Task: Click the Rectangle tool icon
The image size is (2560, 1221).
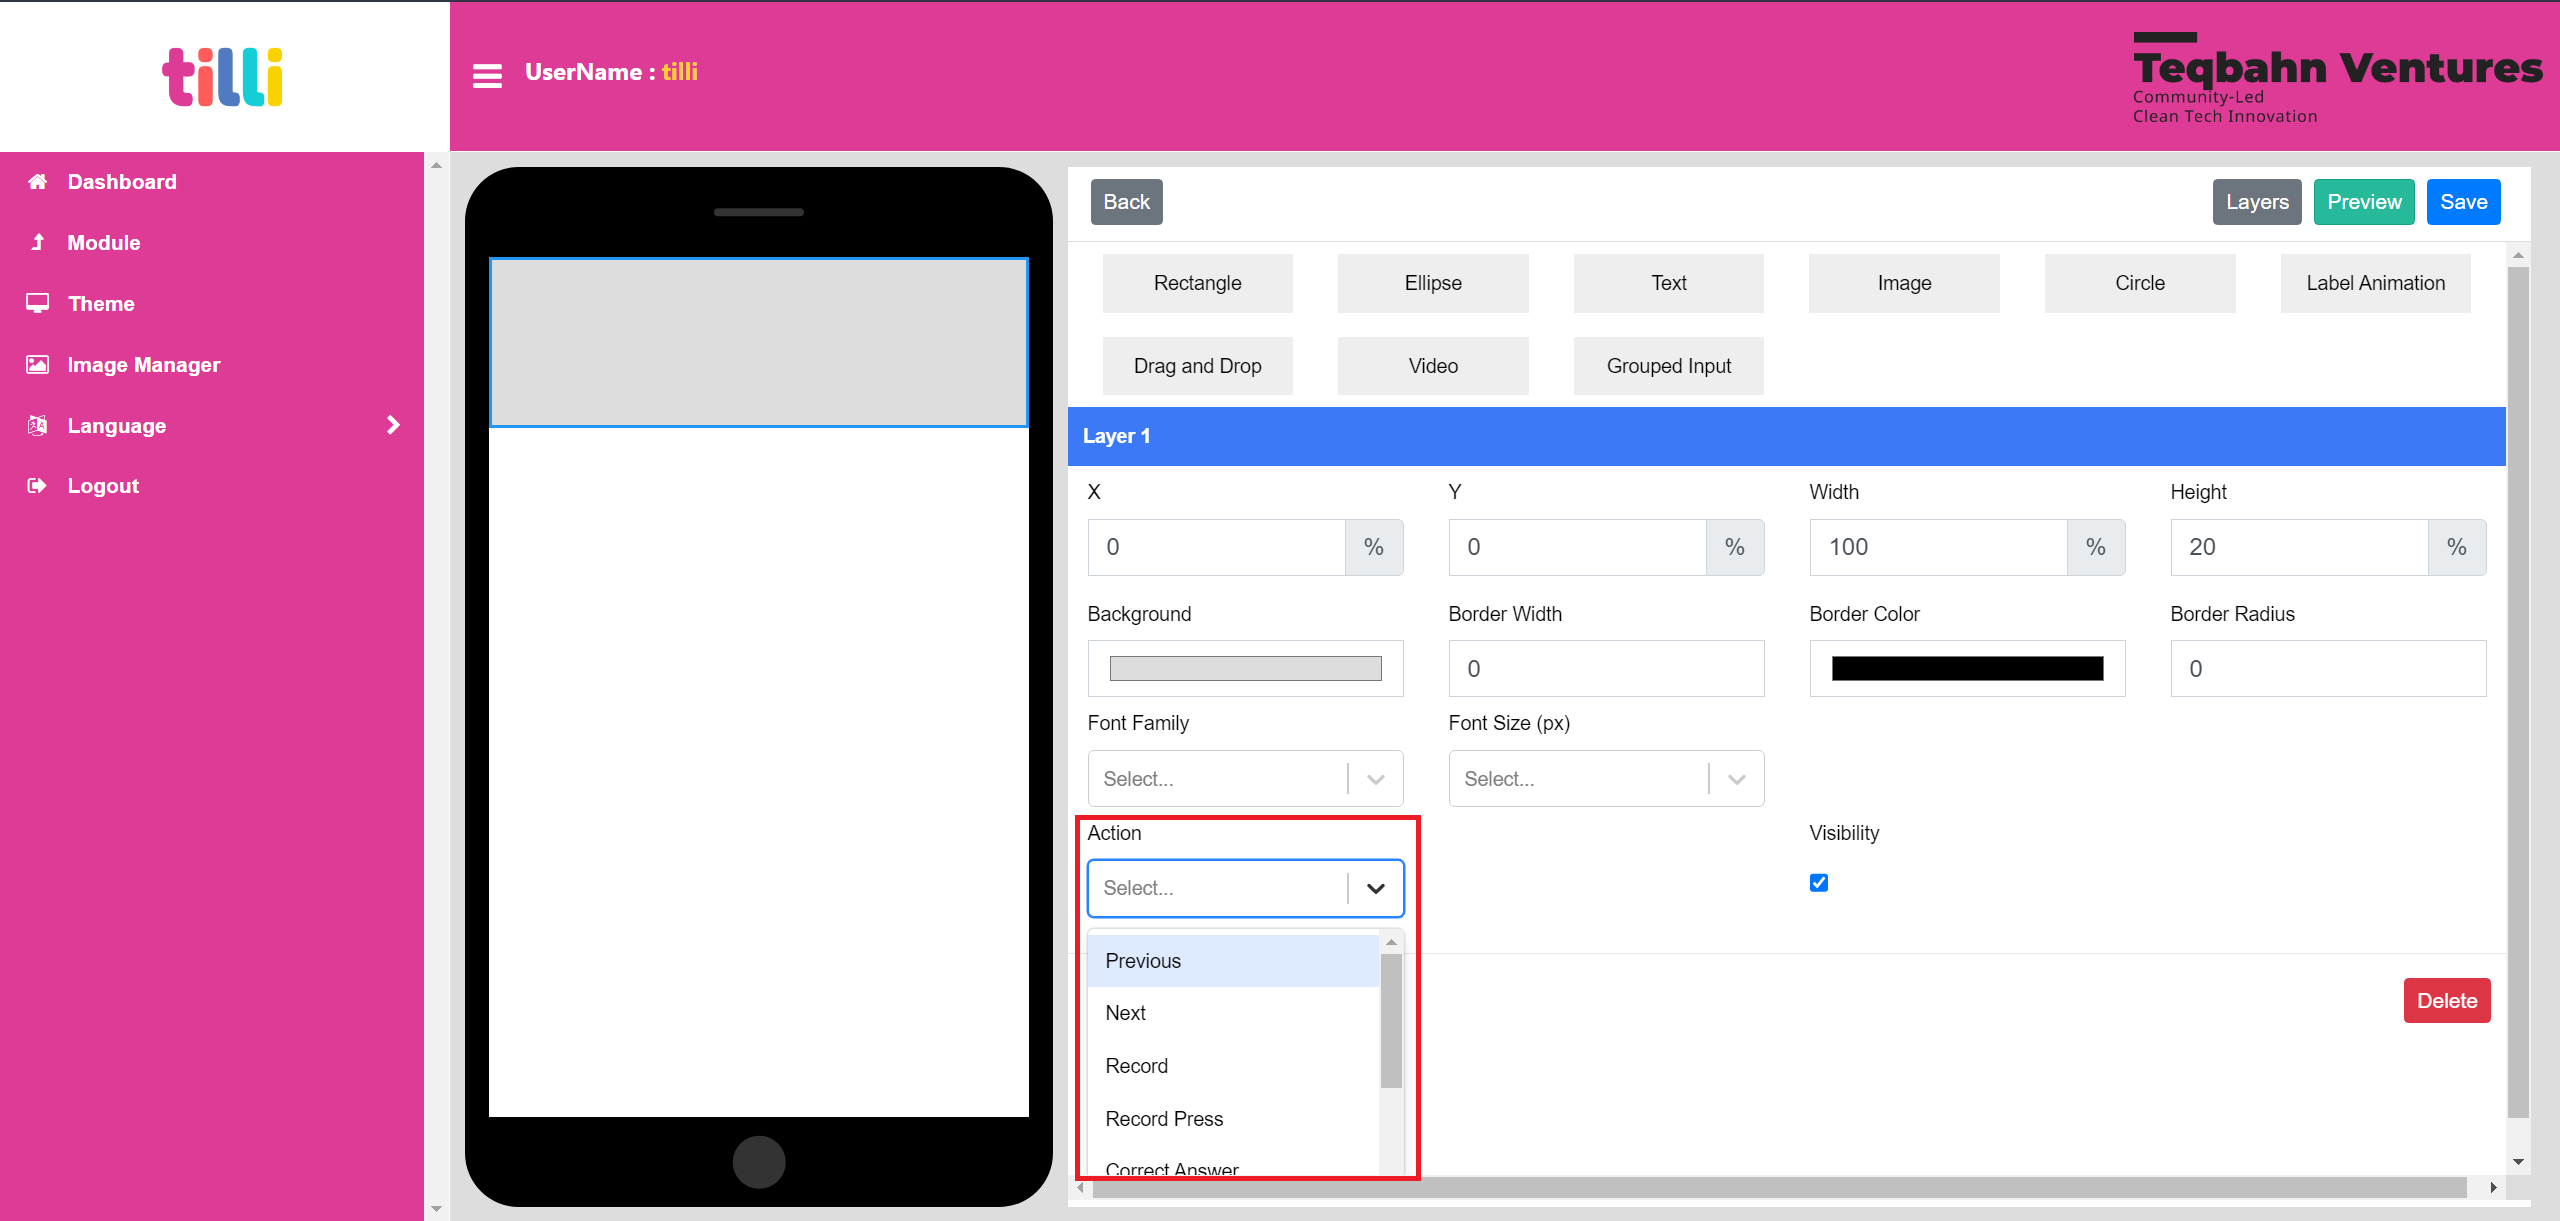Action: click(1197, 282)
